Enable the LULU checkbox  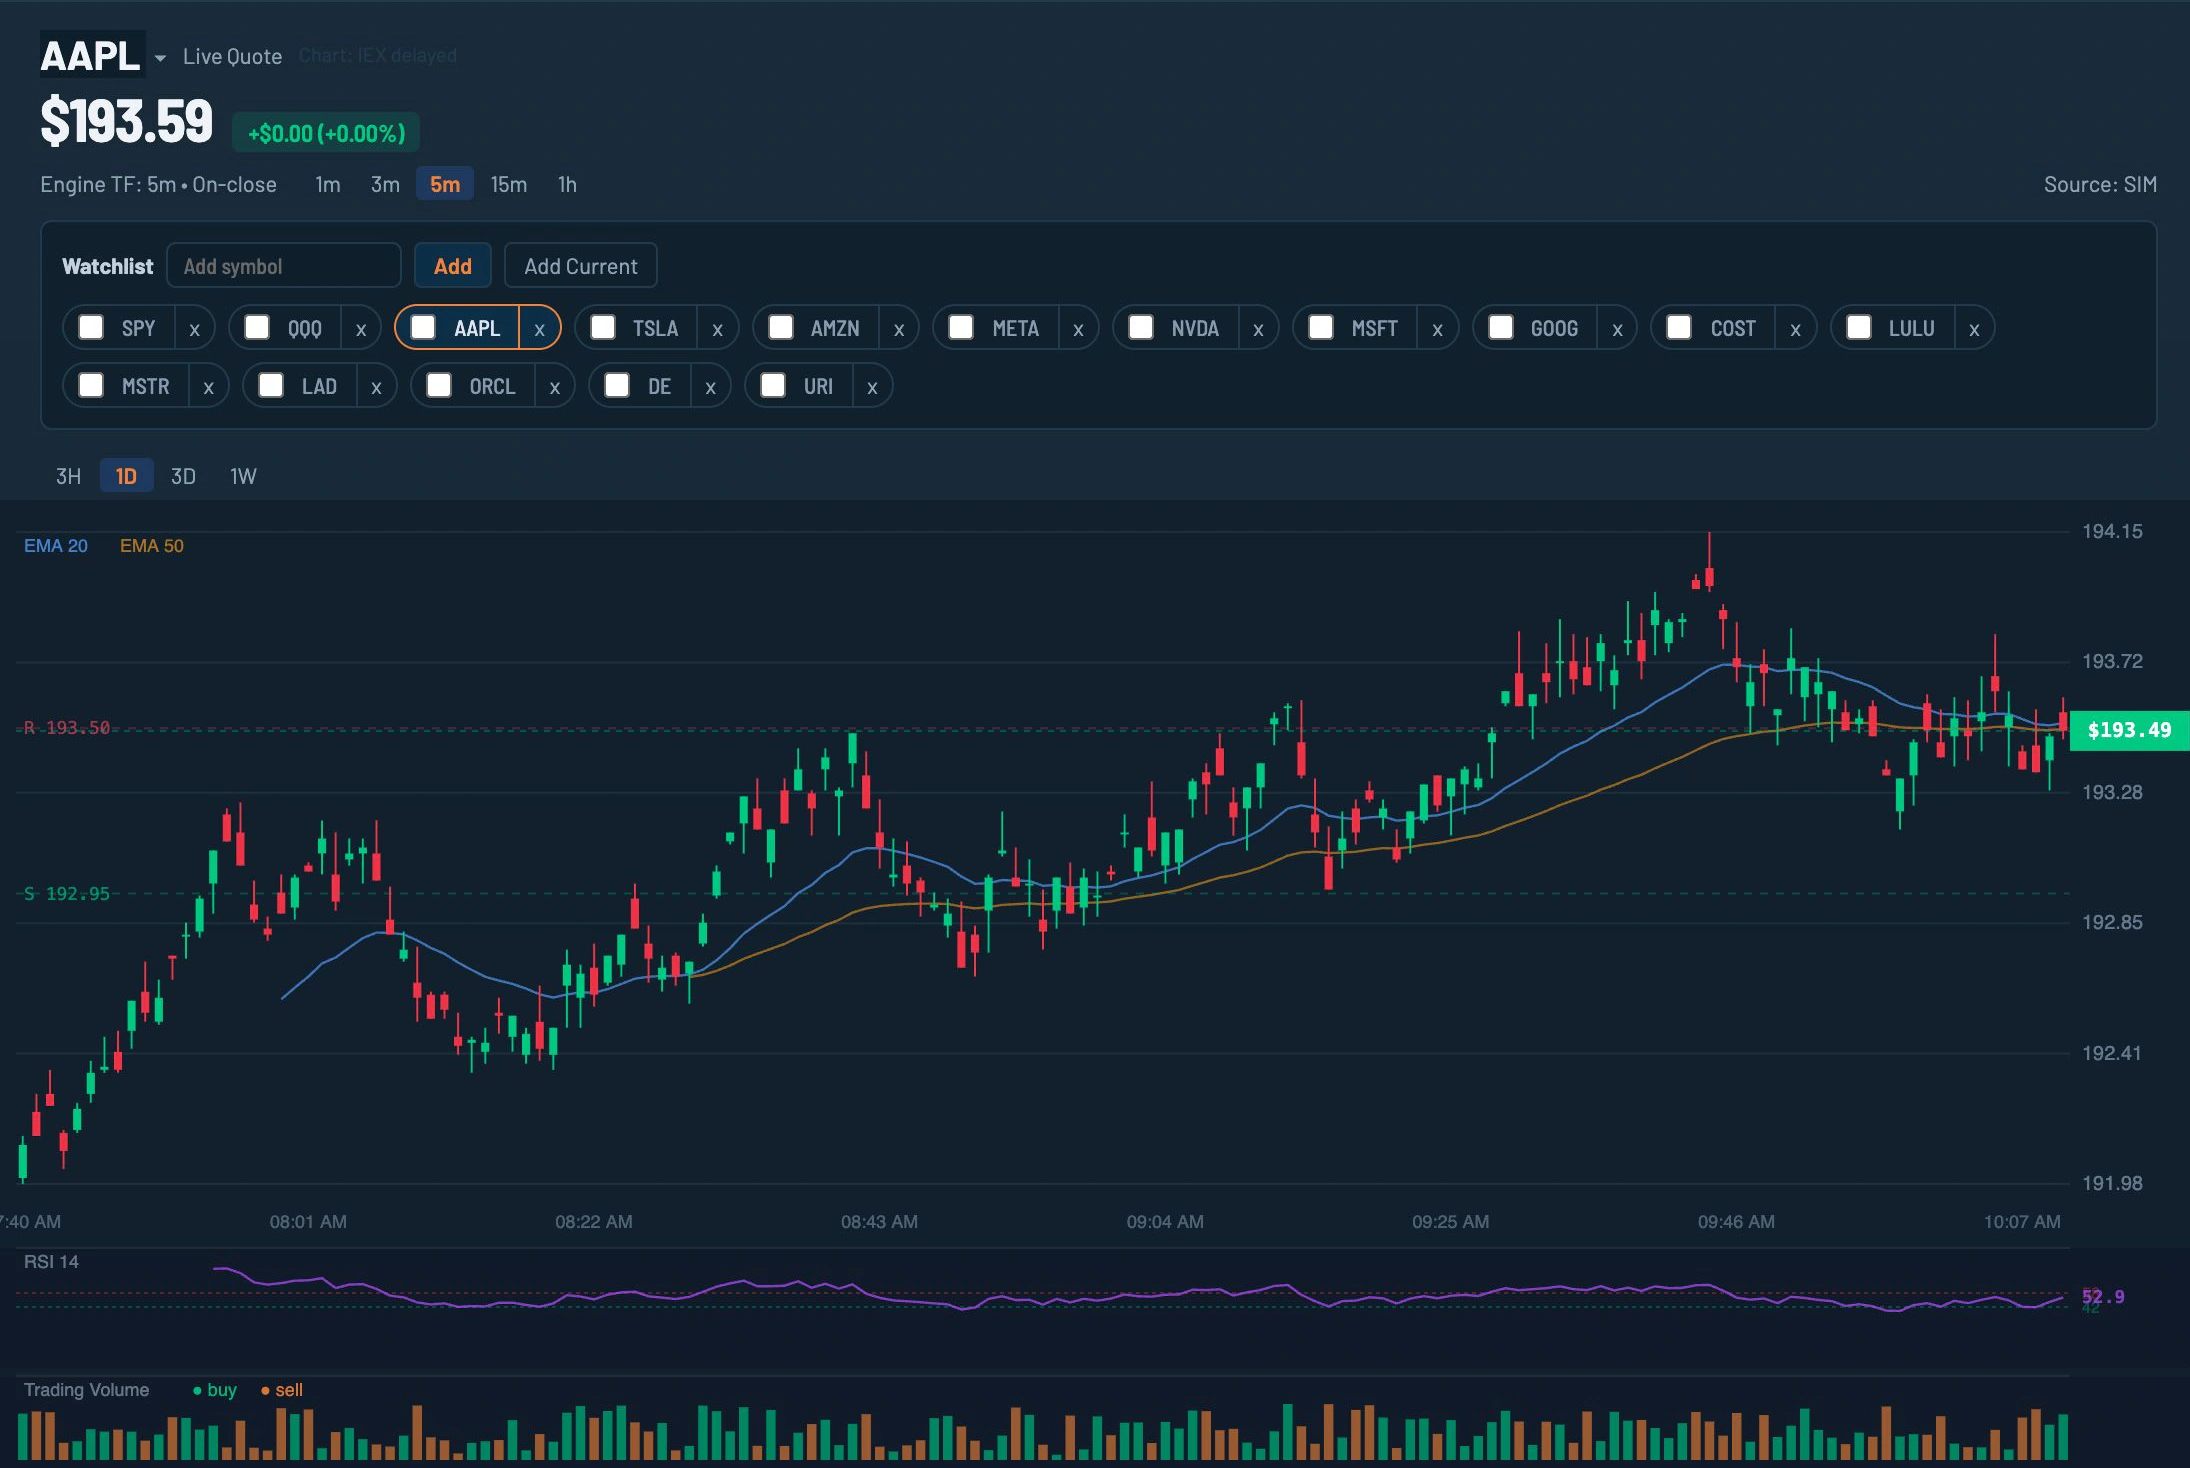pyautogui.click(x=1859, y=327)
